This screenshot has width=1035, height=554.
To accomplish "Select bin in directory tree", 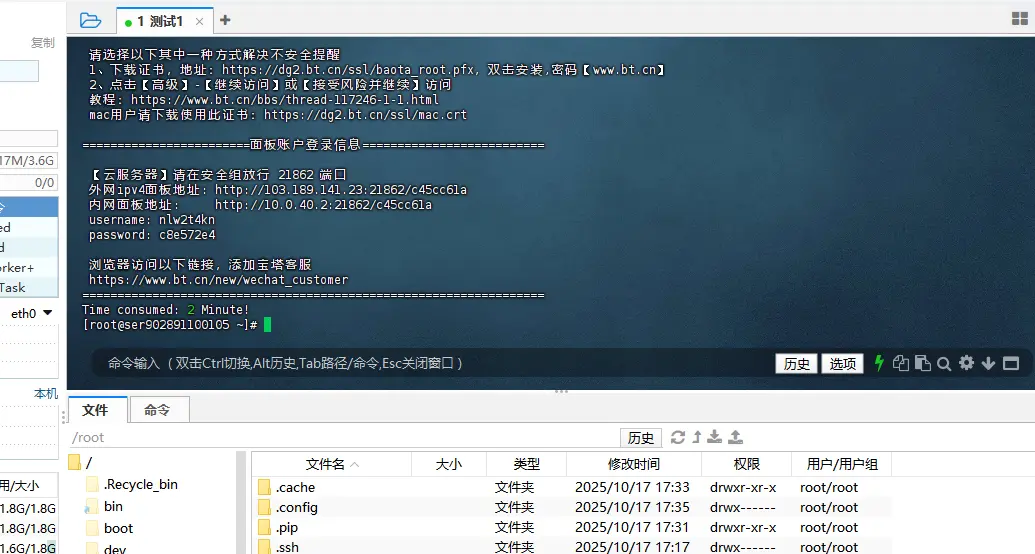I will coord(114,506).
